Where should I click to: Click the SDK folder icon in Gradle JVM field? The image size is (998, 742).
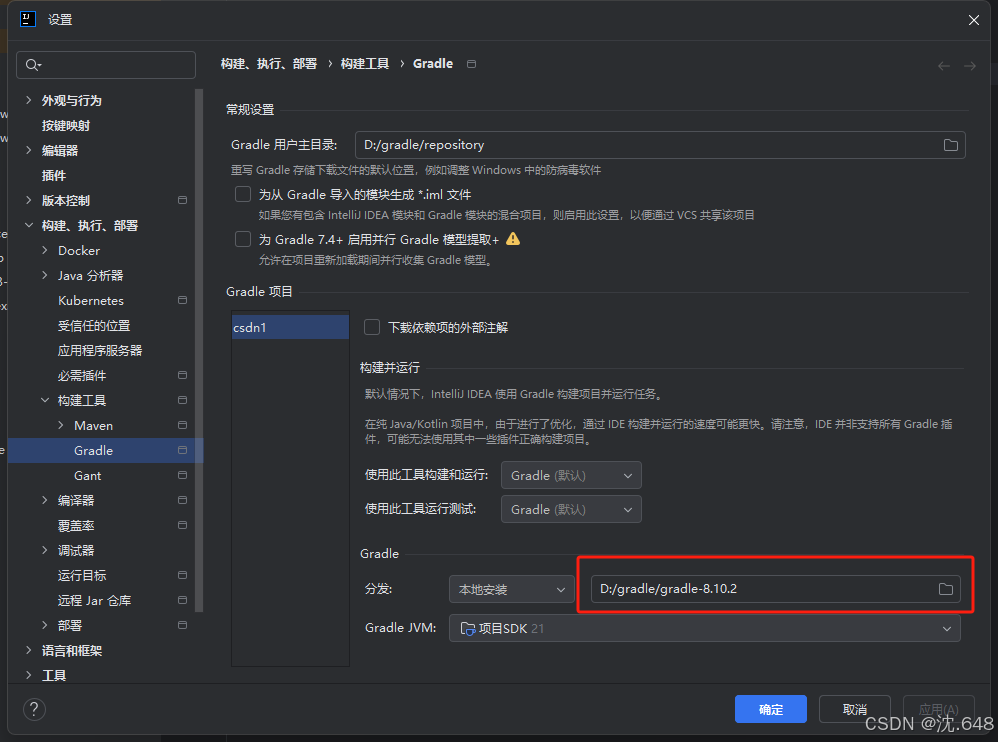(x=468, y=629)
